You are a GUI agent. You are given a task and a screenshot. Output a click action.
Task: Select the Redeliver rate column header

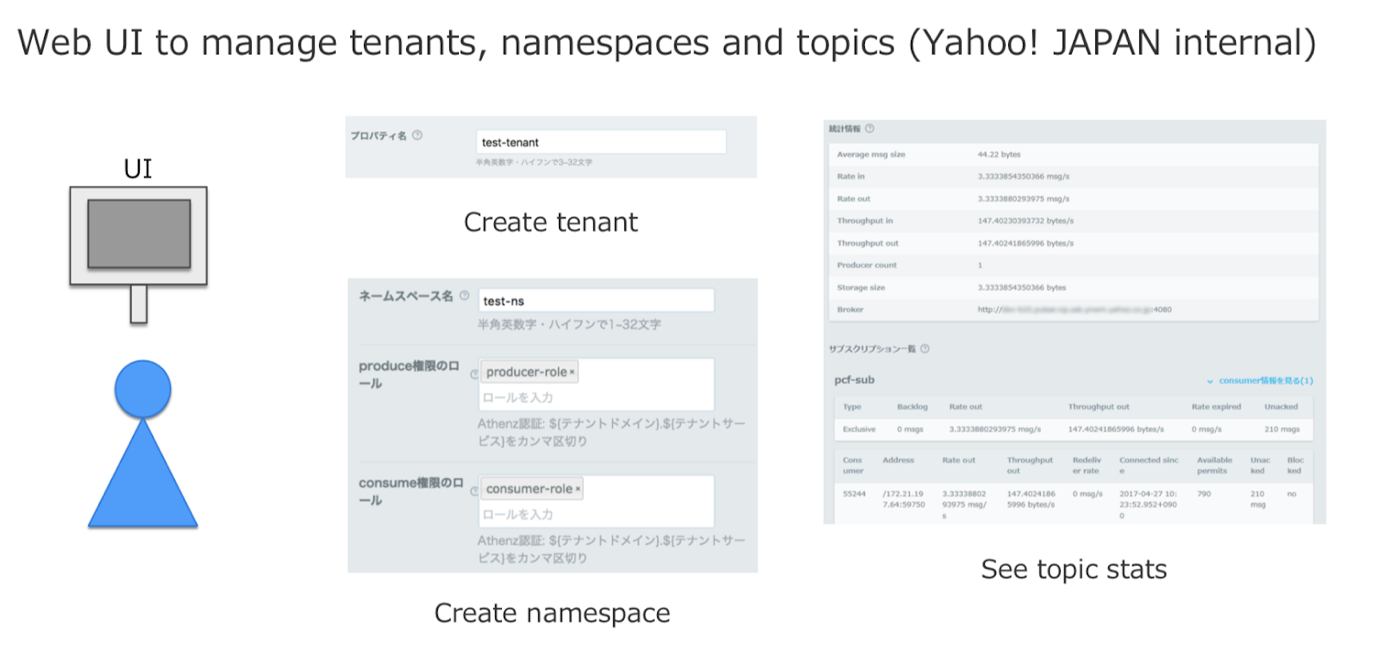(x=1087, y=465)
